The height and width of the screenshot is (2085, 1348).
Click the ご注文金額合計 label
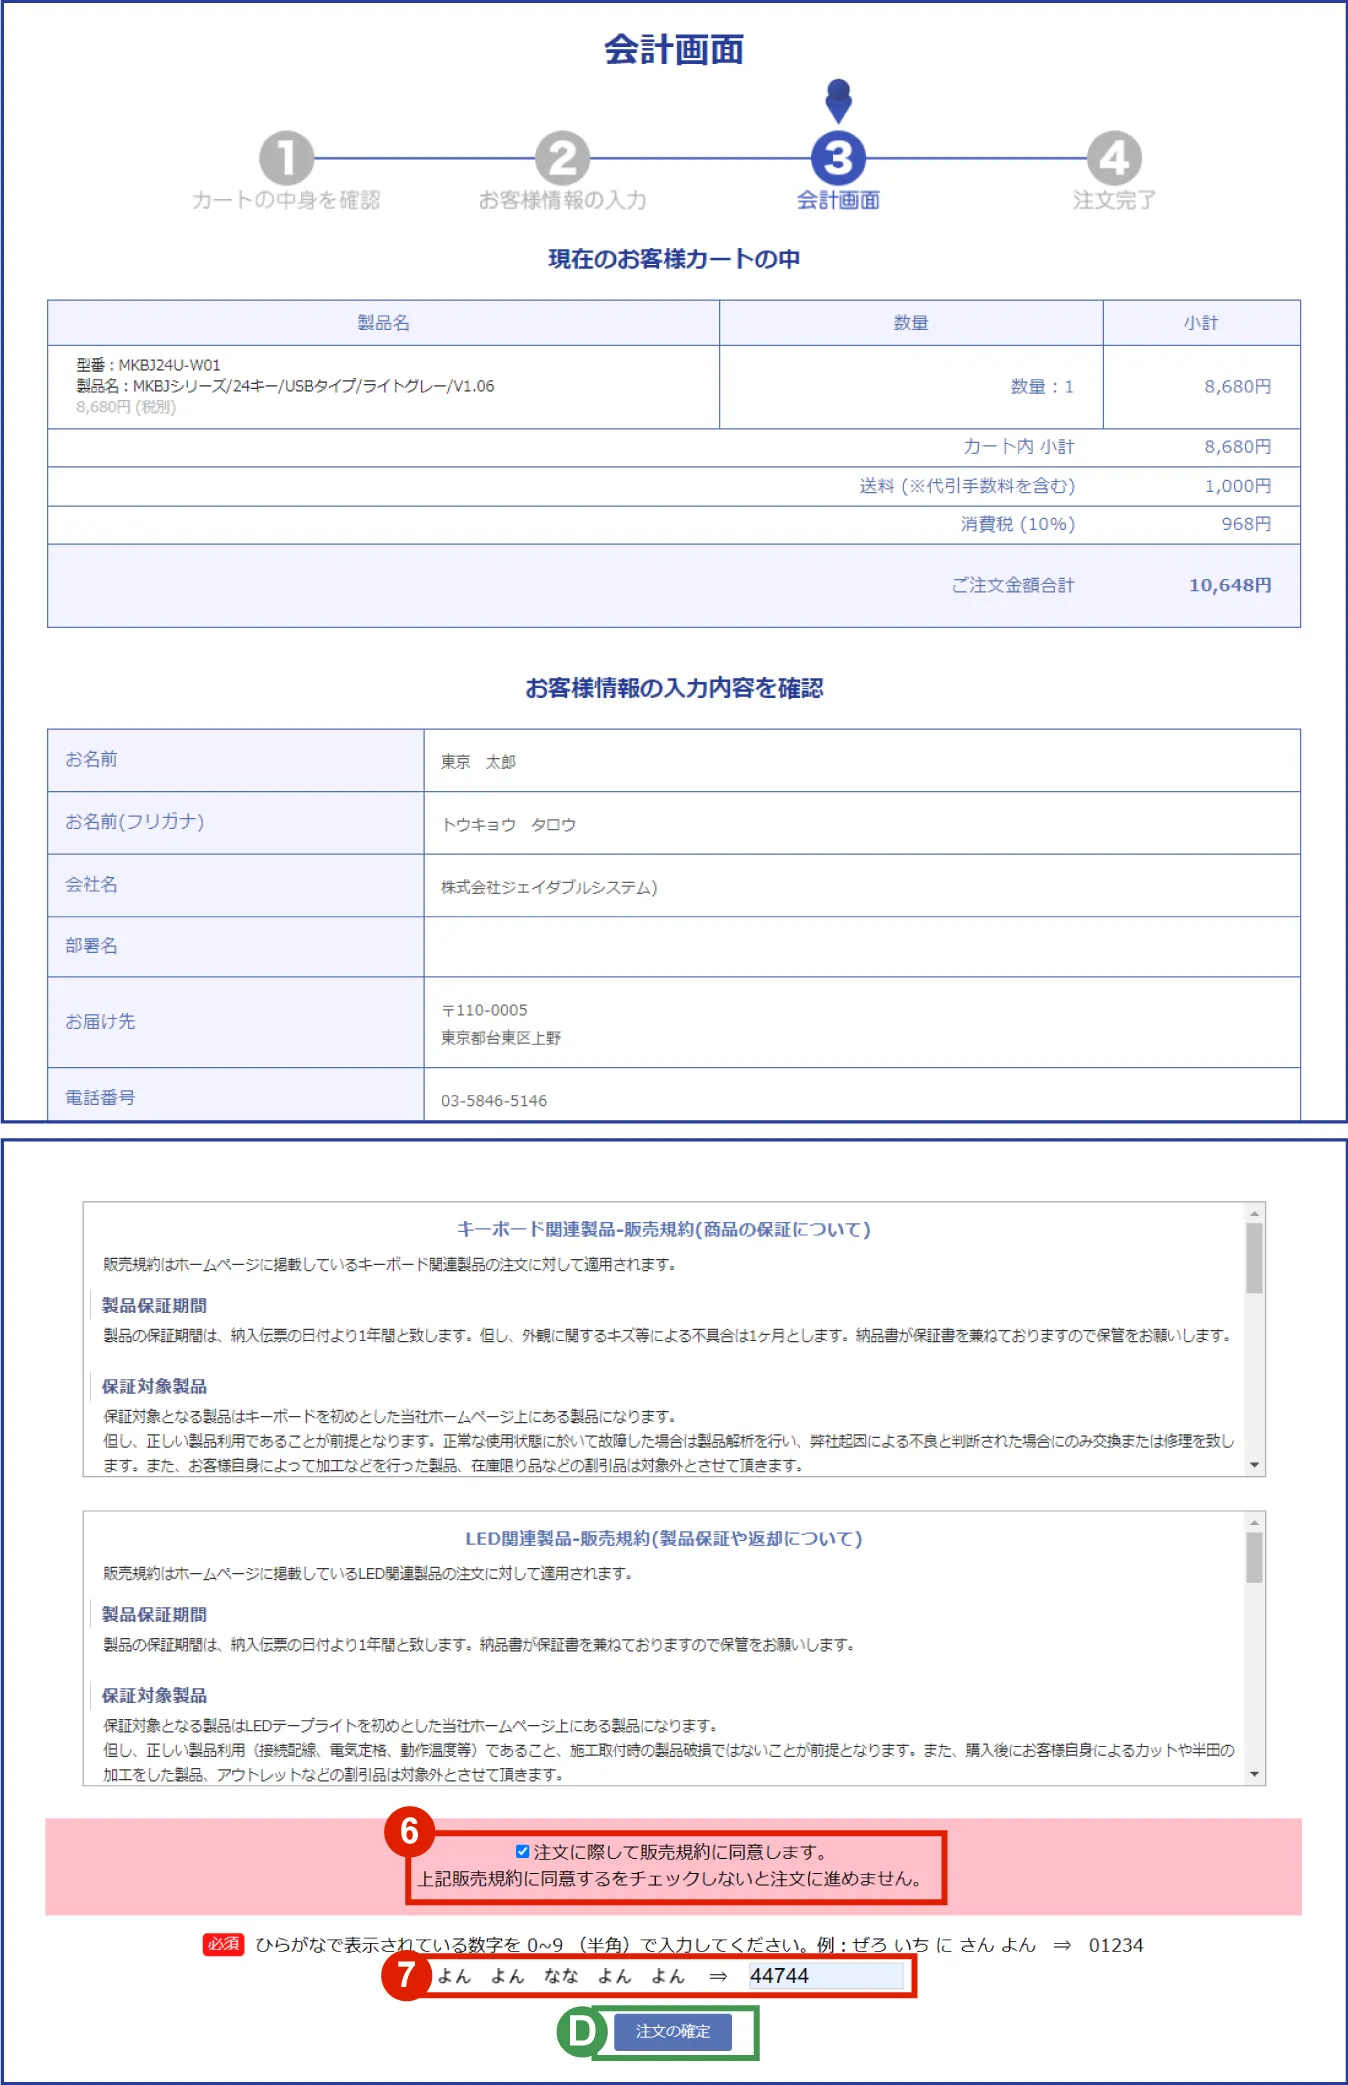tap(1013, 585)
